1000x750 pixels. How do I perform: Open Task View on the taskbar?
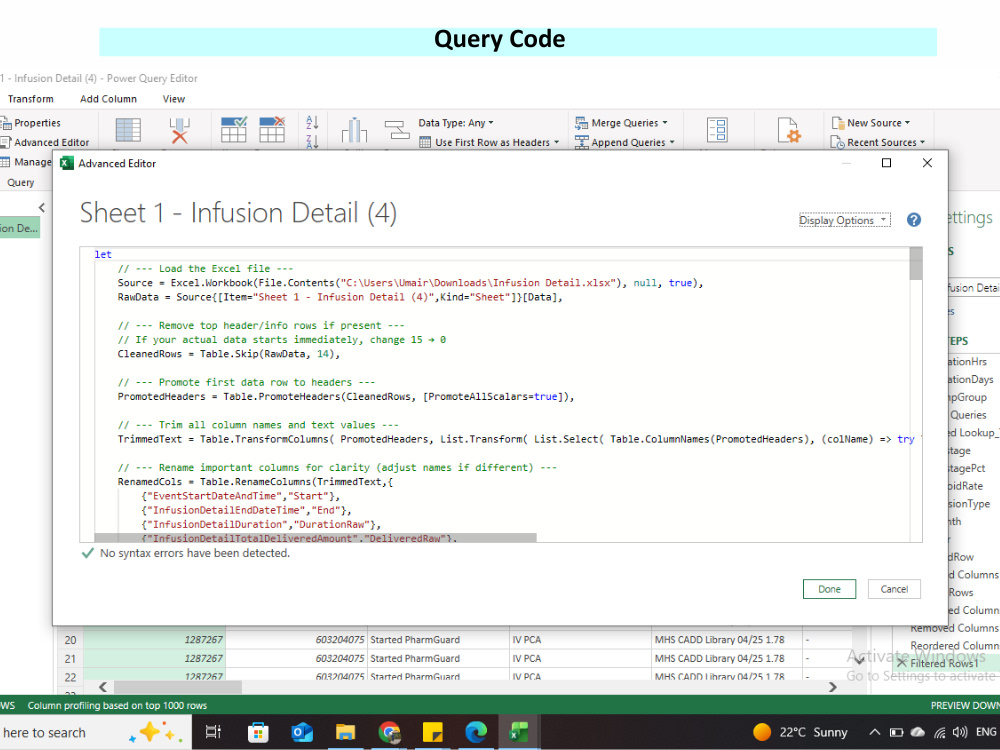point(213,732)
